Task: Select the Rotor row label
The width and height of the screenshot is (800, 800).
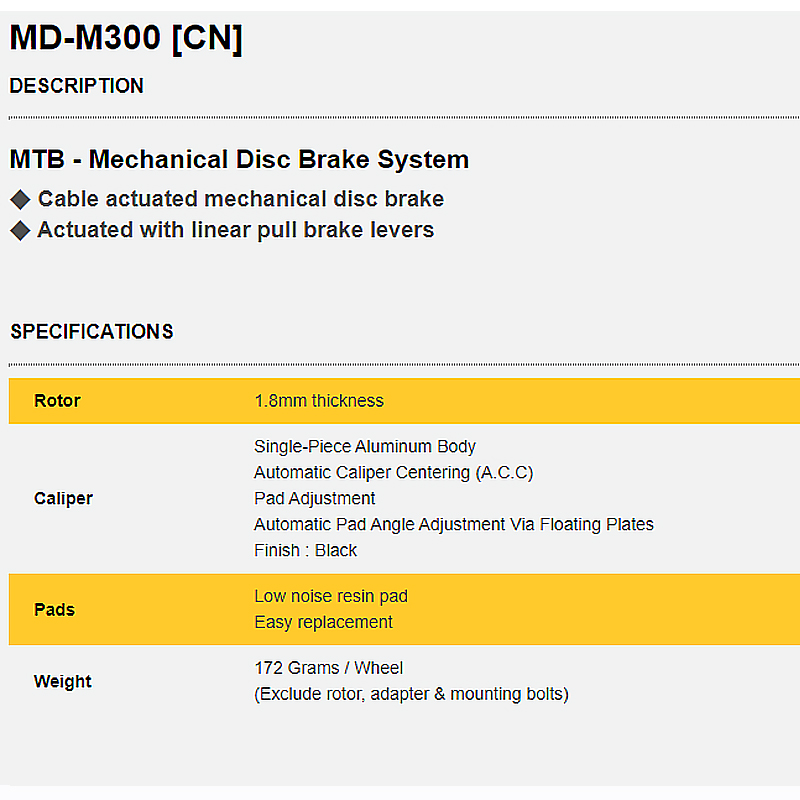Action: tap(57, 401)
